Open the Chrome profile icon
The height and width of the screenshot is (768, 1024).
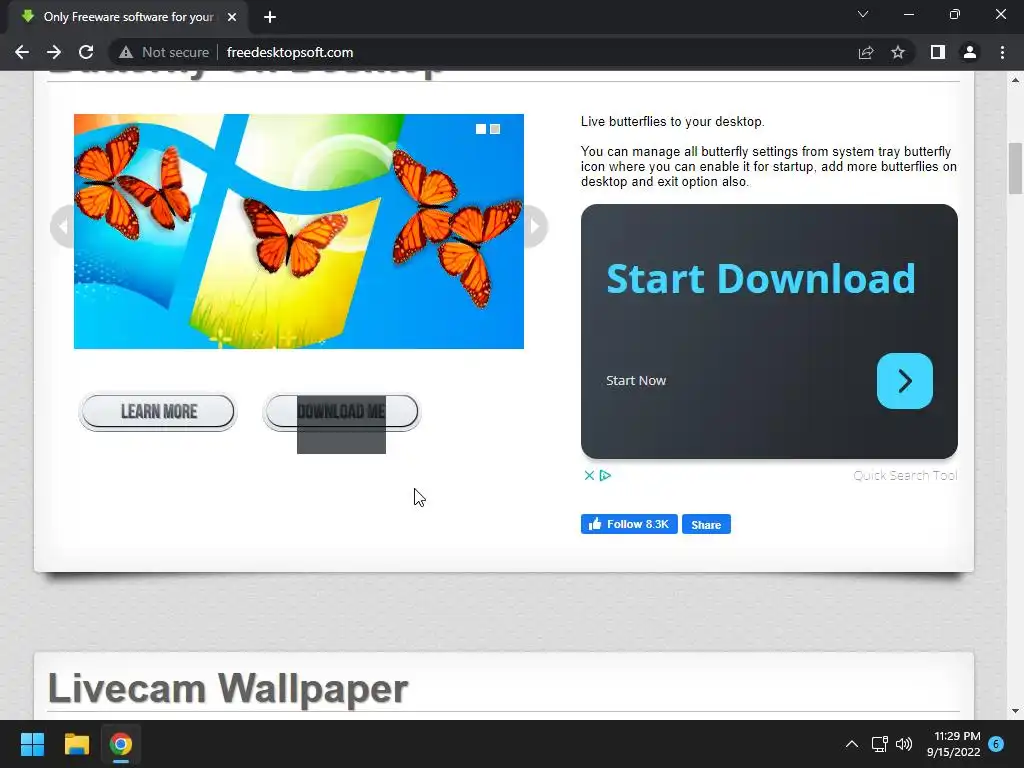(x=970, y=52)
